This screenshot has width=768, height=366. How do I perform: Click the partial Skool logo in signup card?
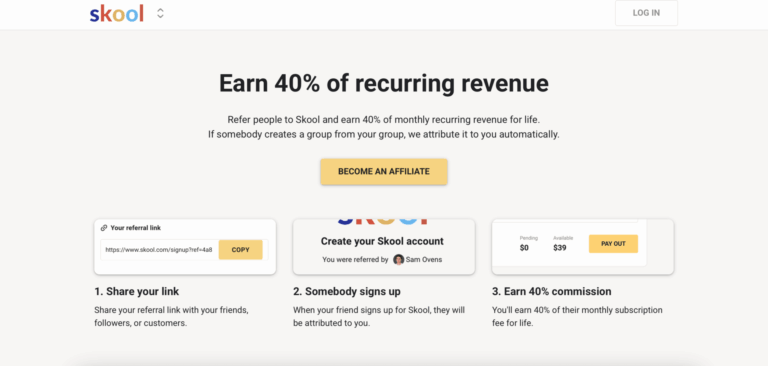pyautogui.click(x=384, y=222)
